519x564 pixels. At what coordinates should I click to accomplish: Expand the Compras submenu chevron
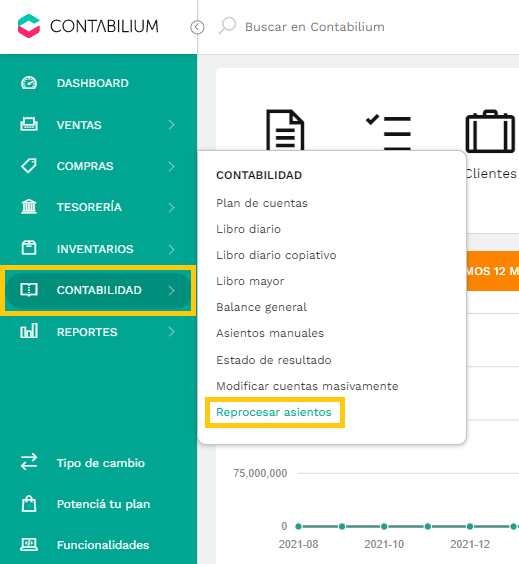172,166
